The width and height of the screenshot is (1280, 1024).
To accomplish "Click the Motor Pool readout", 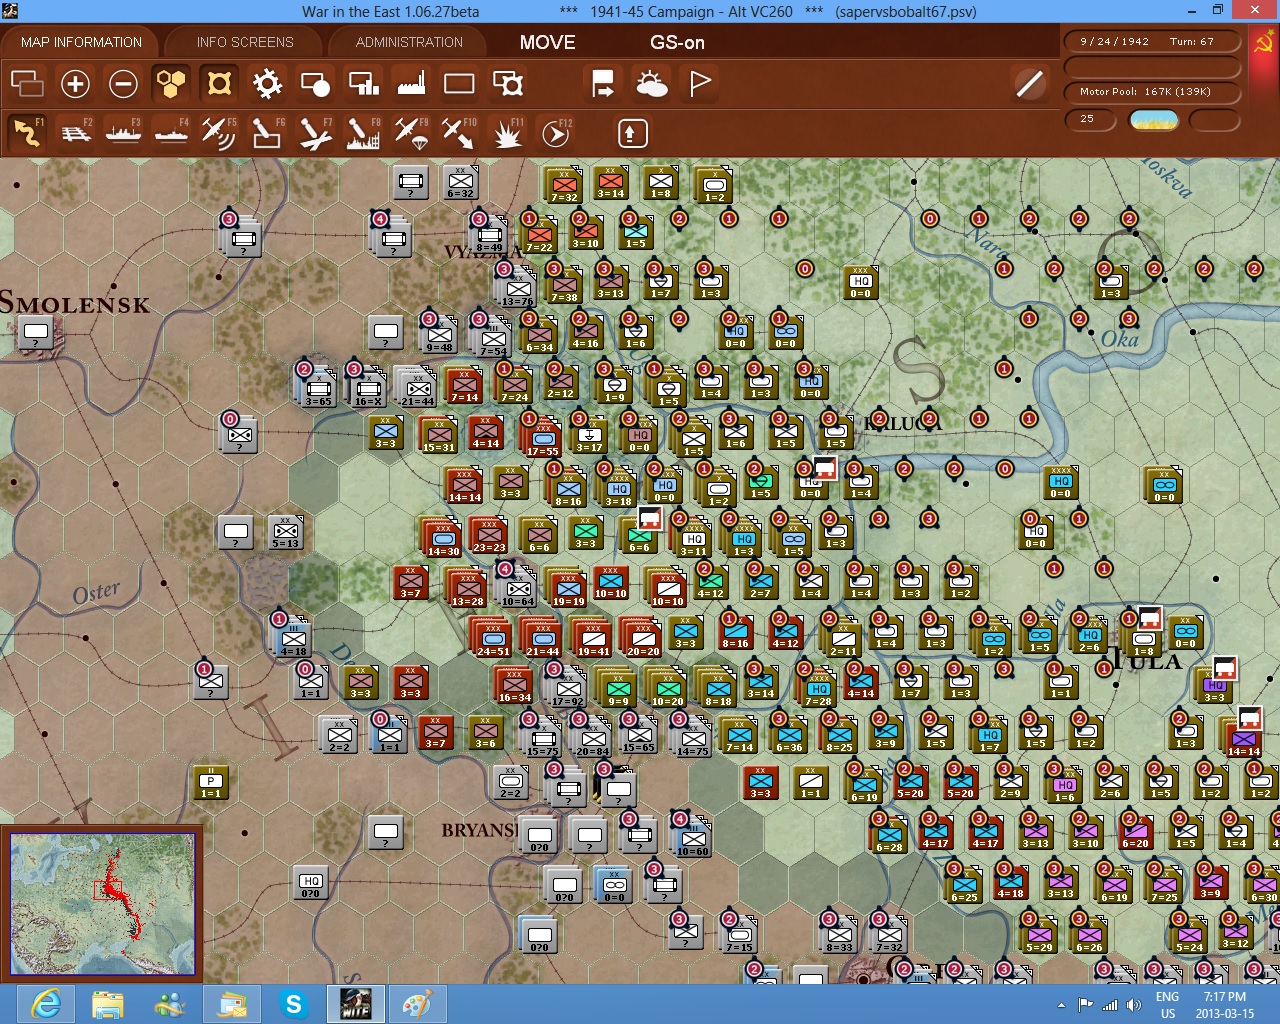I will 1152,92.
